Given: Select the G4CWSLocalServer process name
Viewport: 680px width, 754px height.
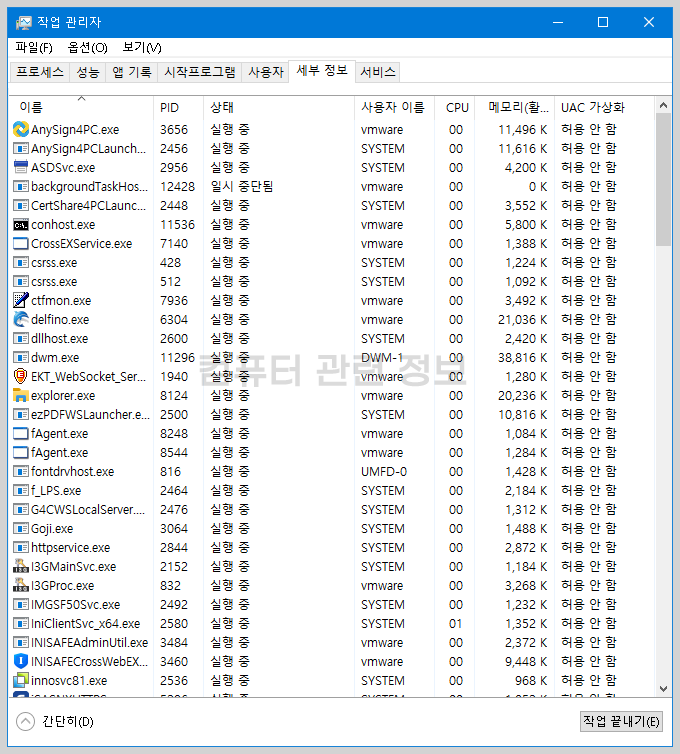Looking at the screenshot, I should click(88, 509).
